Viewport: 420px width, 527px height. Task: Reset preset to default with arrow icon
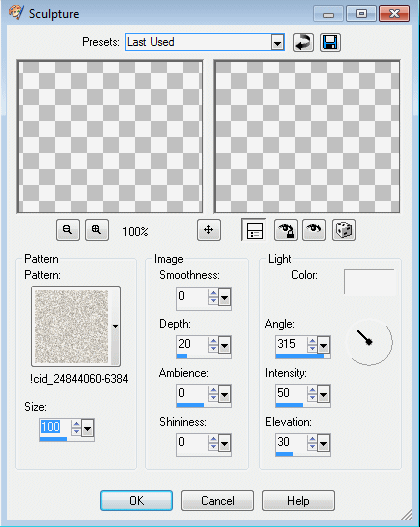tap(303, 42)
